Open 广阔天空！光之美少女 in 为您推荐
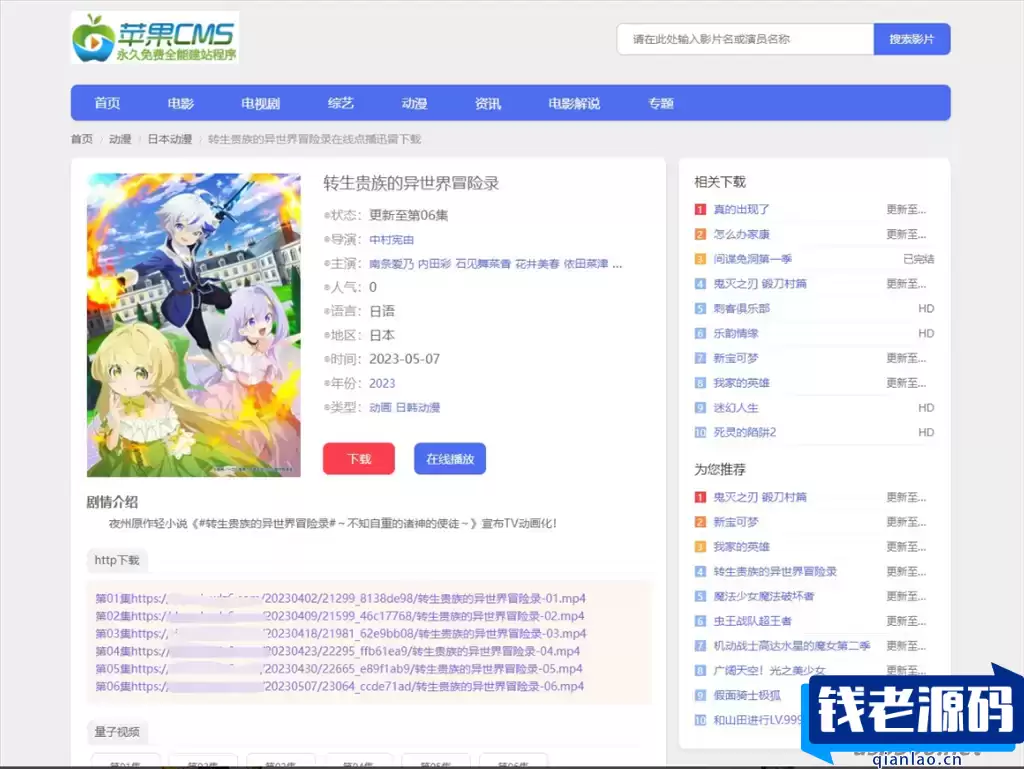The height and width of the screenshot is (769, 1024). pos(769,670)
